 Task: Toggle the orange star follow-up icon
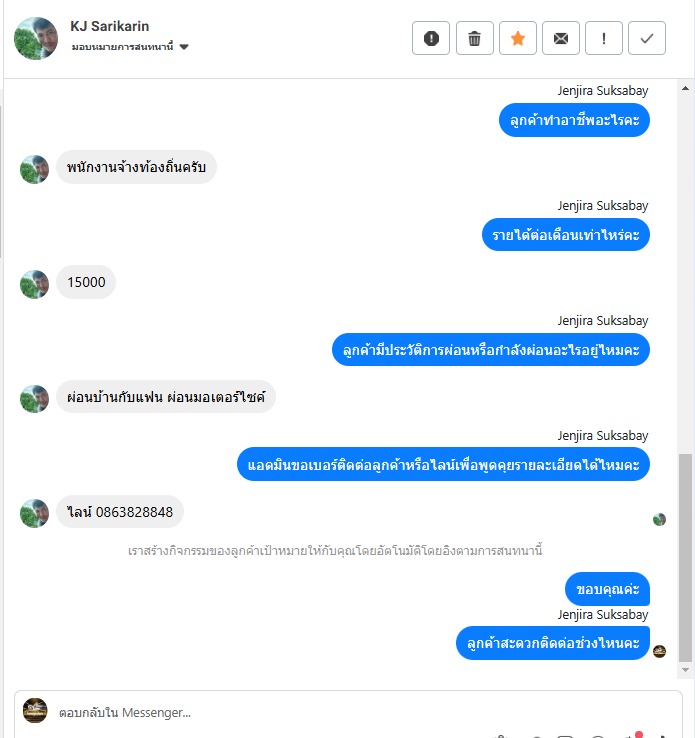click(518, 38)
